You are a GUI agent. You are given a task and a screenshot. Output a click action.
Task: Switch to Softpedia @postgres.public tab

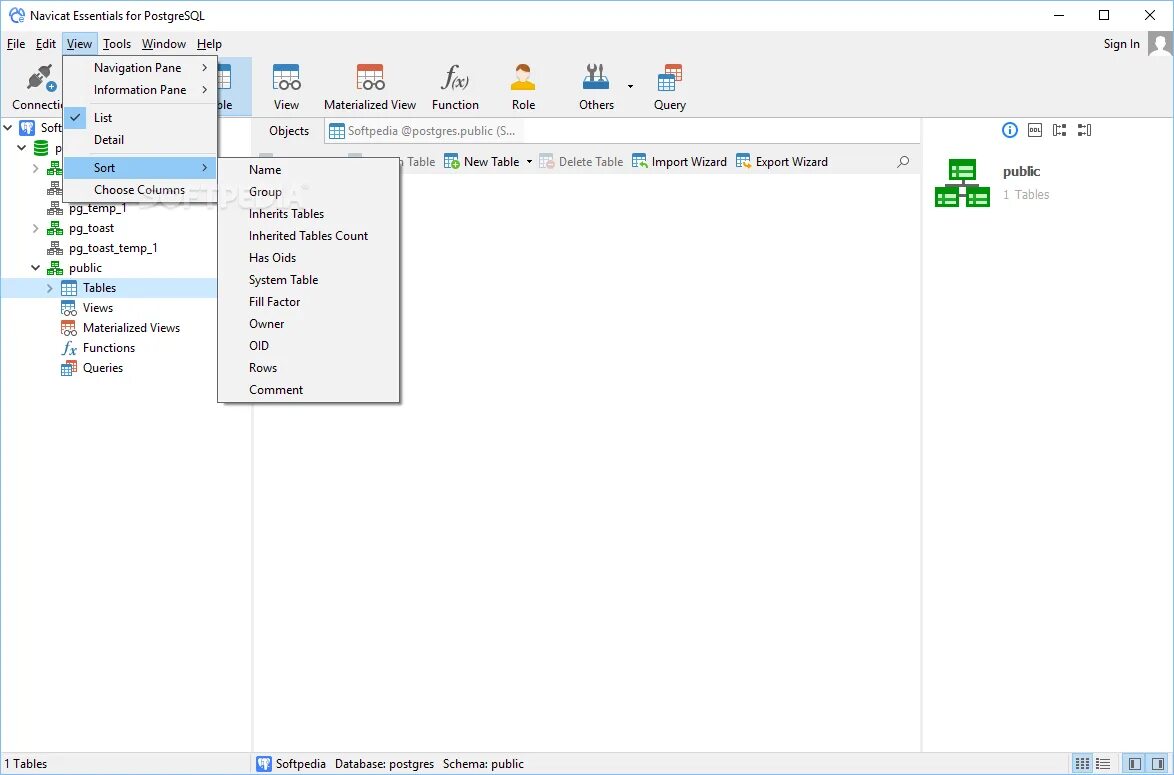tap(424, 131)
